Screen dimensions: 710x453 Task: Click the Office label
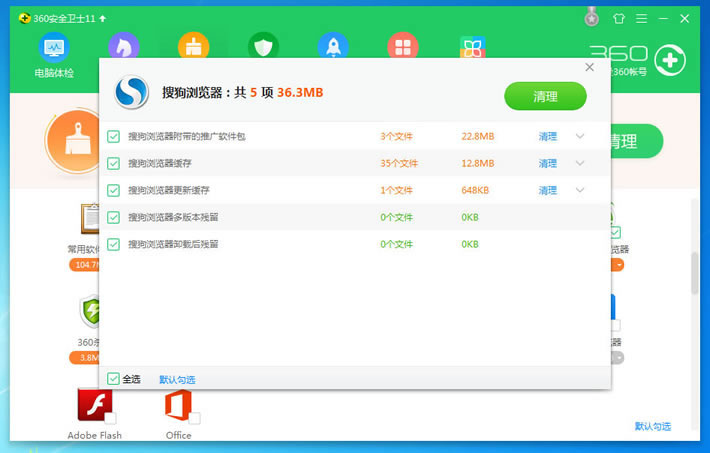pyautogui.click(x=178, y=435)
